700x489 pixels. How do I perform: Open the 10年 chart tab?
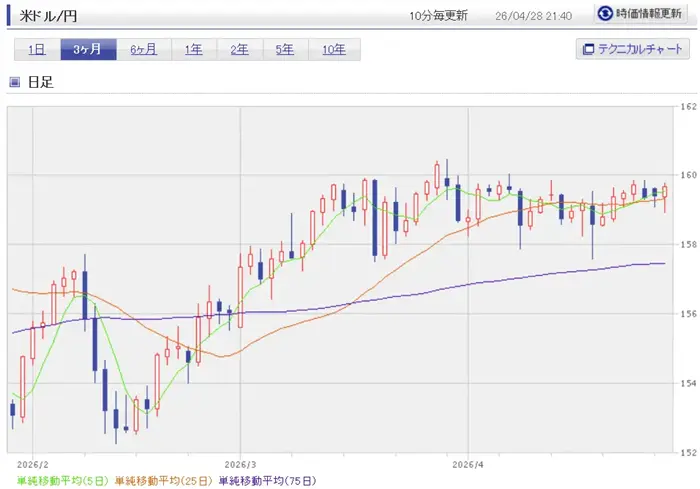click(x=334, y=50)
